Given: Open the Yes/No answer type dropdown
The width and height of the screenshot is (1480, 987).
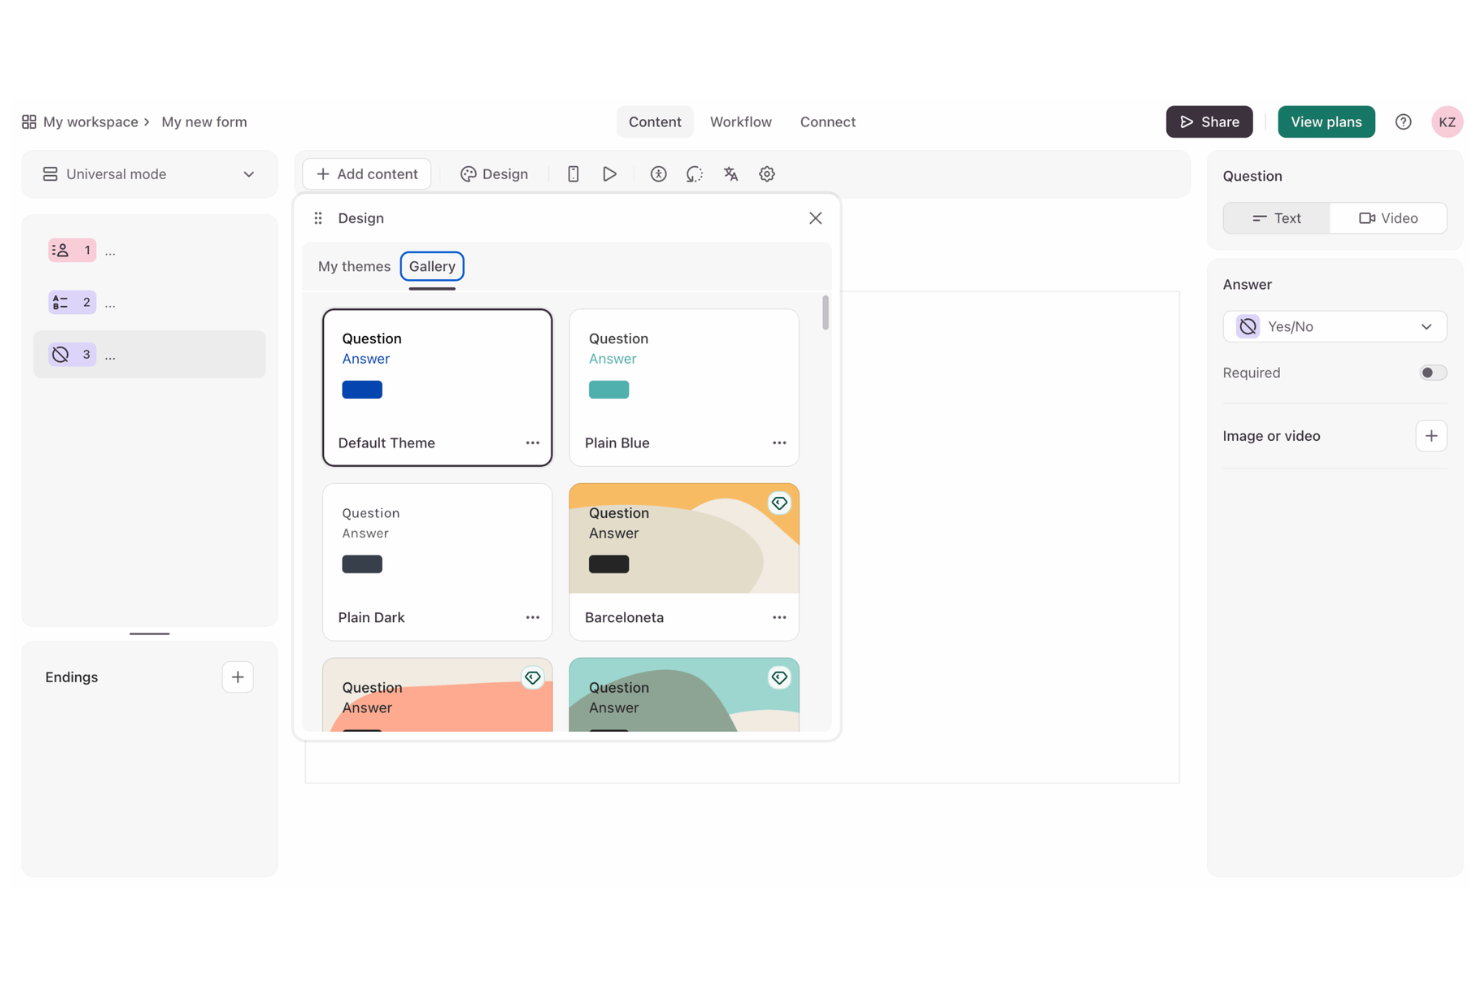Looking at the screenshot, I should tap(1335, 327).
